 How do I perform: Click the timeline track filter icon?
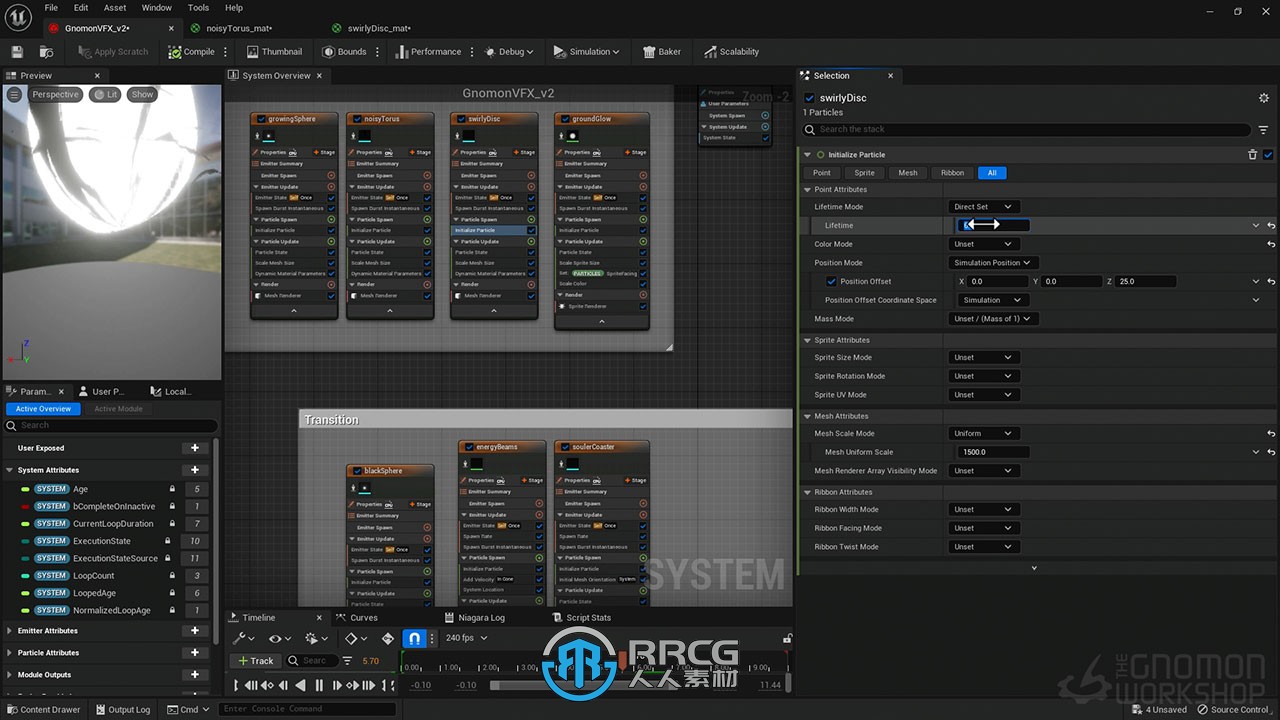tap(347, 661)
